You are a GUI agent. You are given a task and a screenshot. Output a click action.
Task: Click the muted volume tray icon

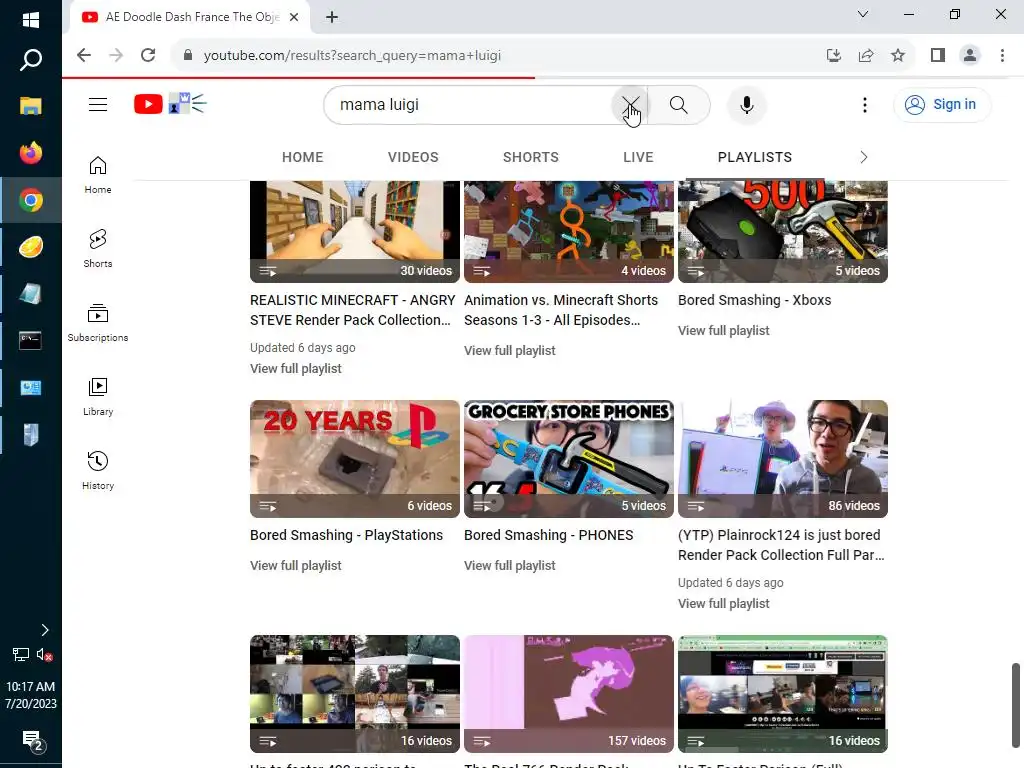44,654
